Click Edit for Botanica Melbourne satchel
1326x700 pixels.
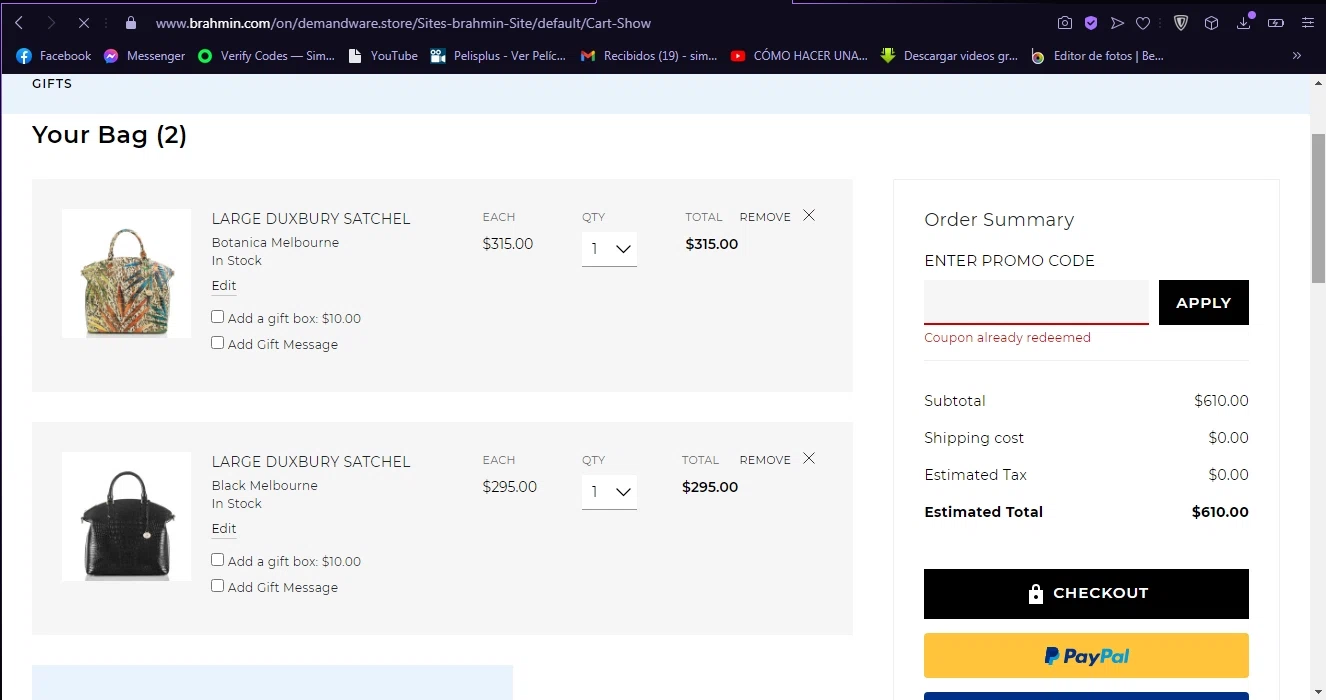point(224,286)
